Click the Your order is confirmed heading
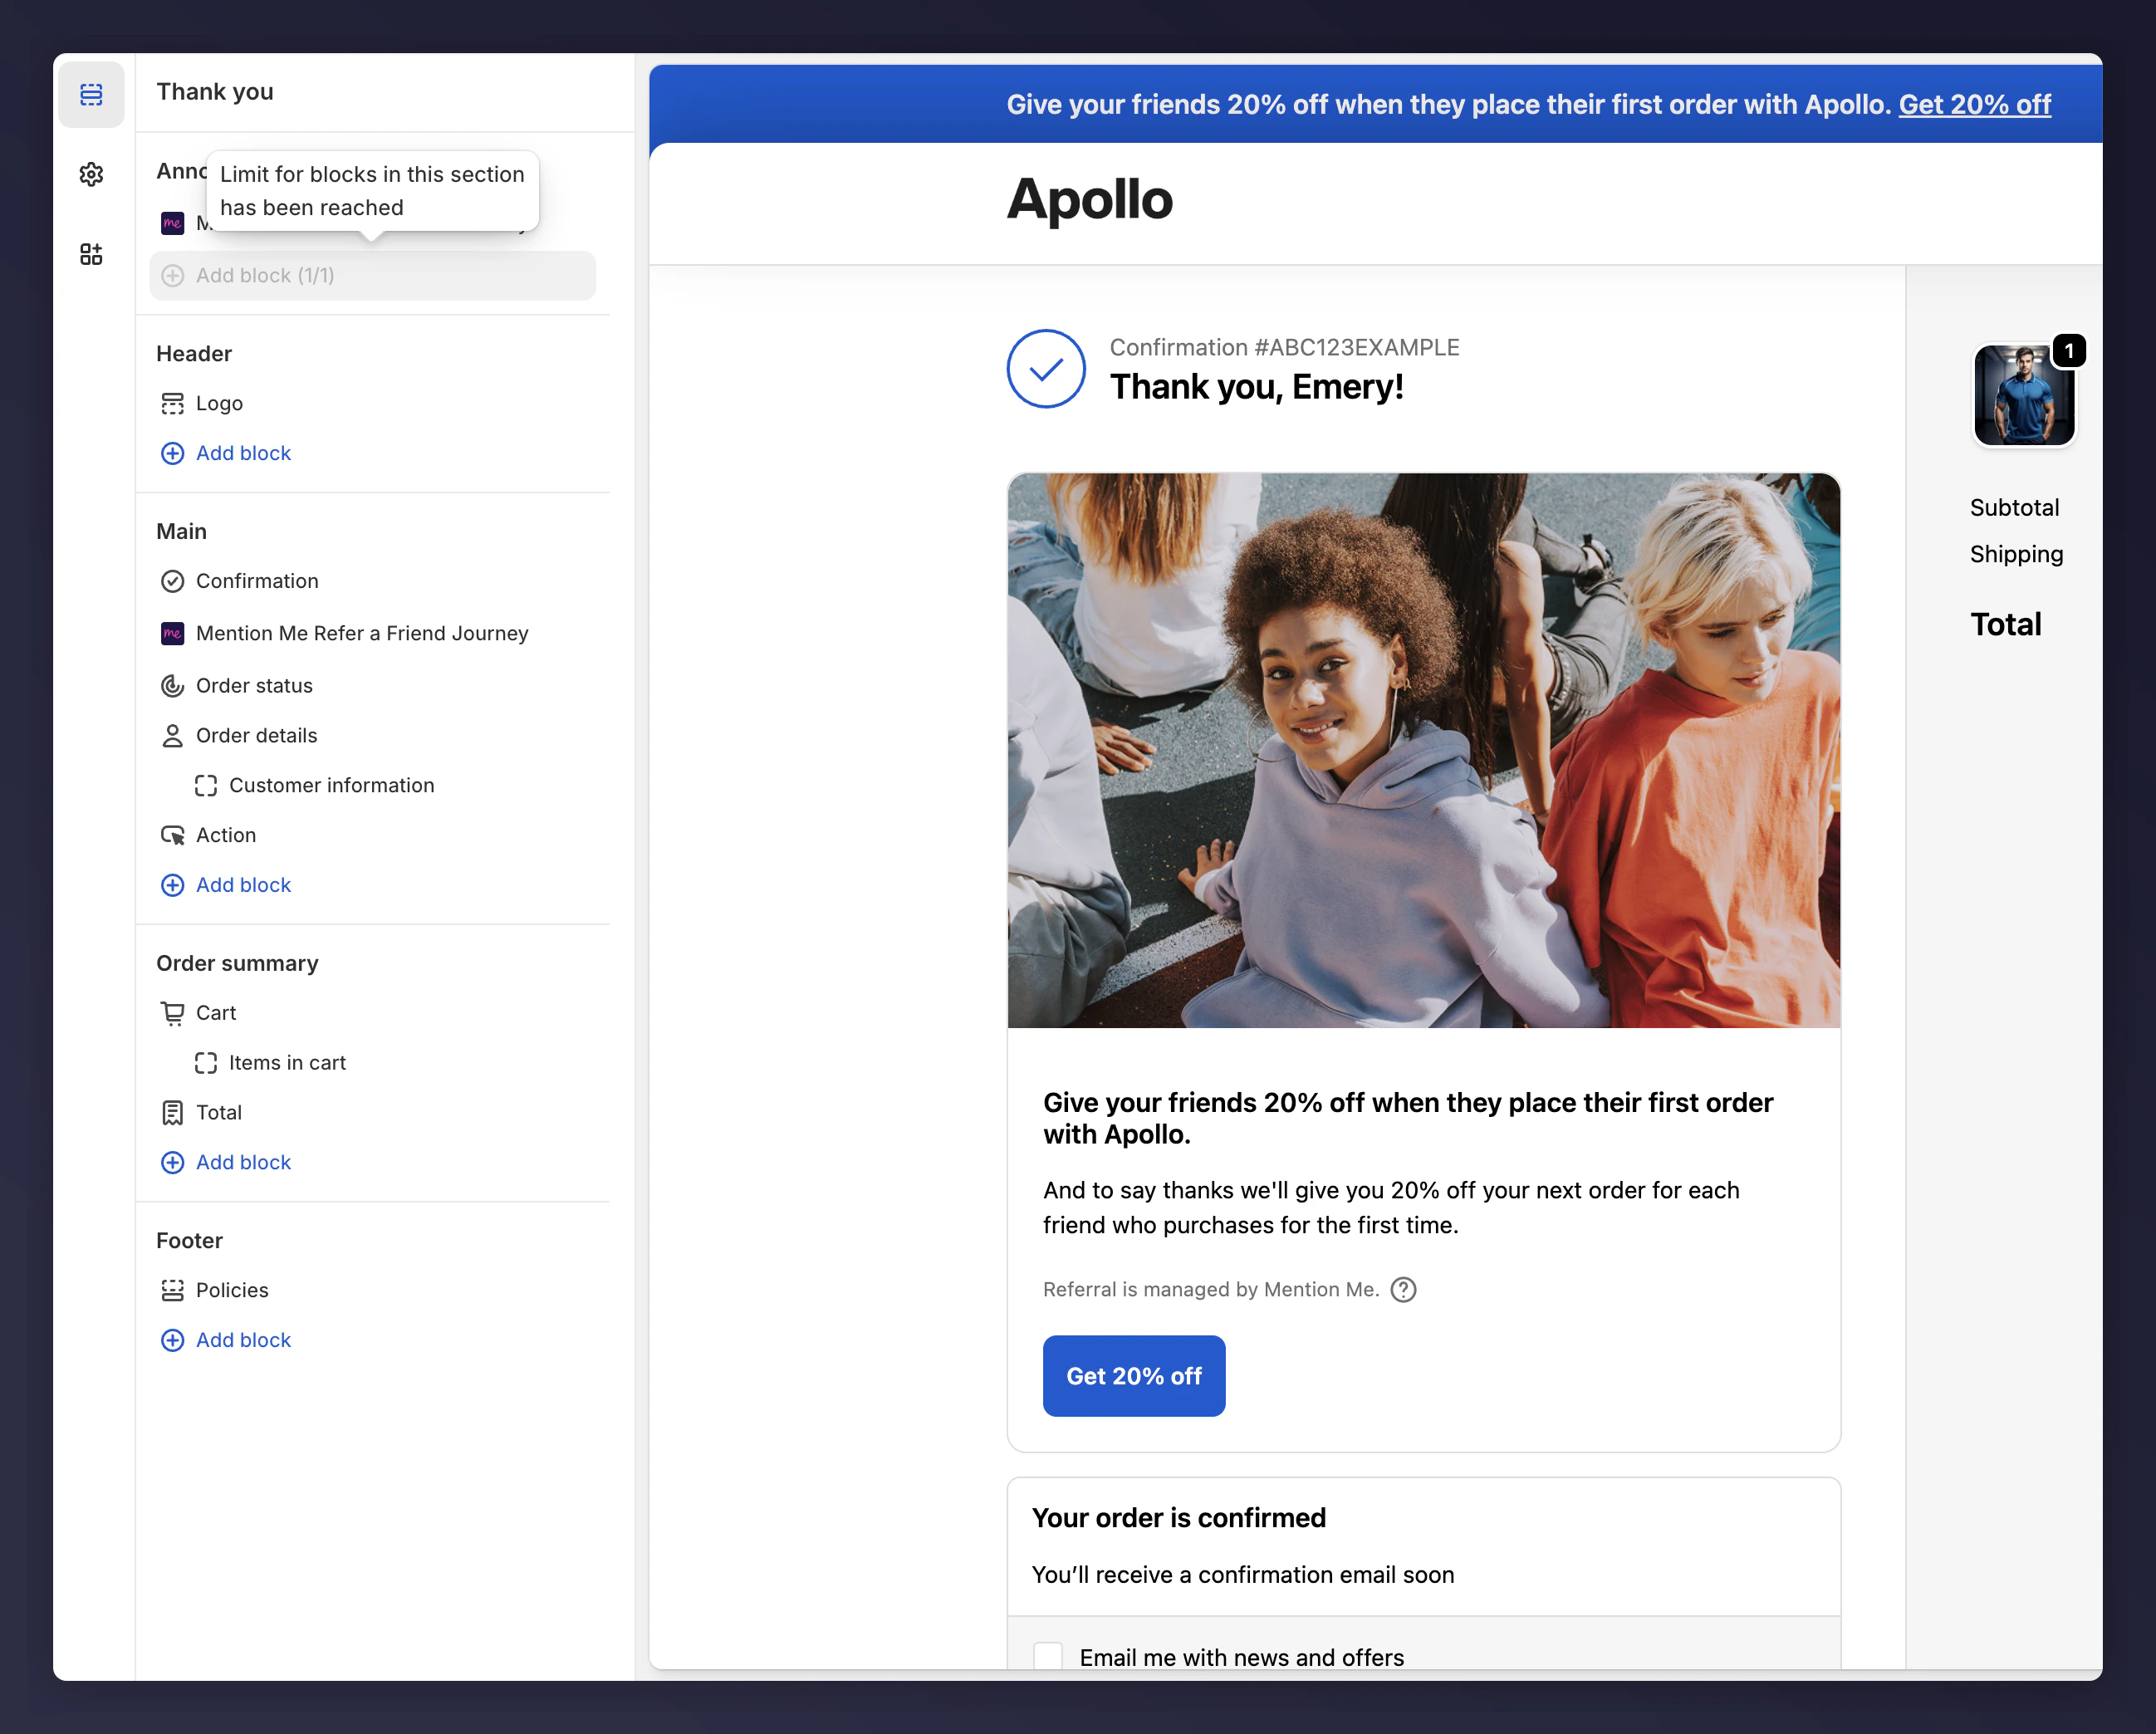This screenshot has height=1734, width=2156. coord(1178,1518)
